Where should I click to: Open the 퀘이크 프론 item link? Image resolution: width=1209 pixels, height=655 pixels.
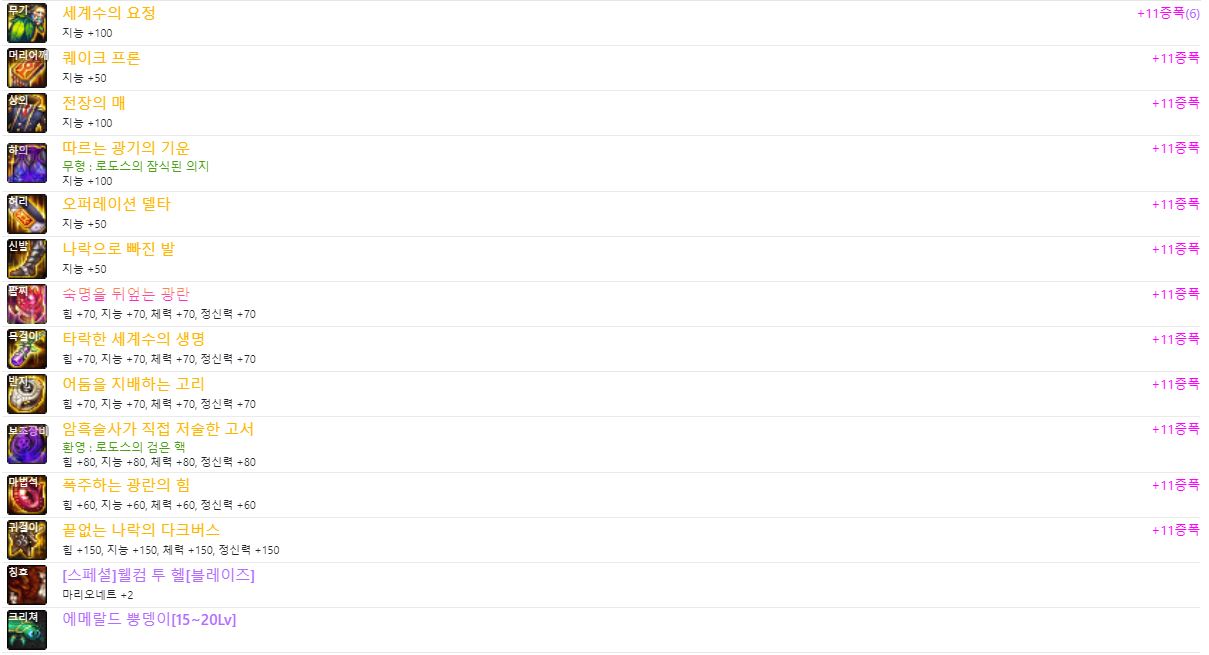click(x=101, y=58)
